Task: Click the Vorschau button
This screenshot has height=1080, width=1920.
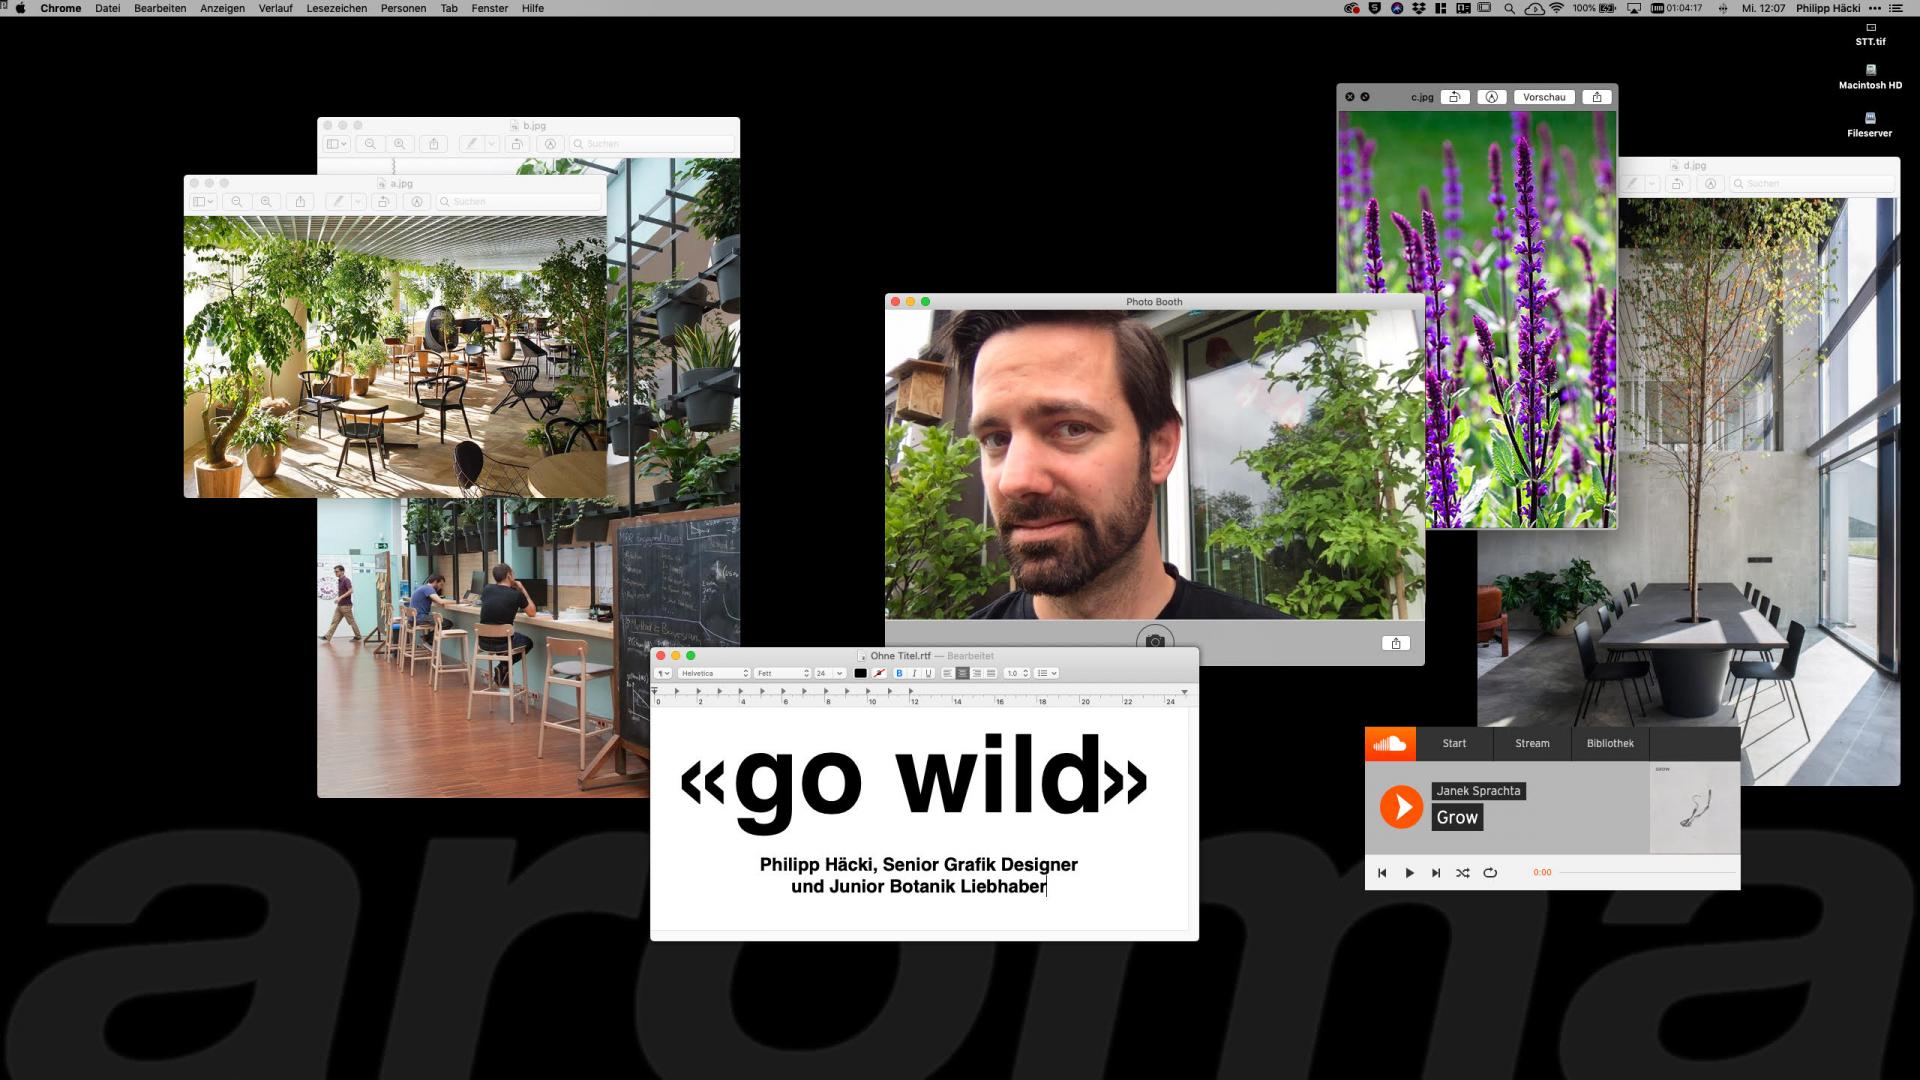Action: pos(1544,97)
